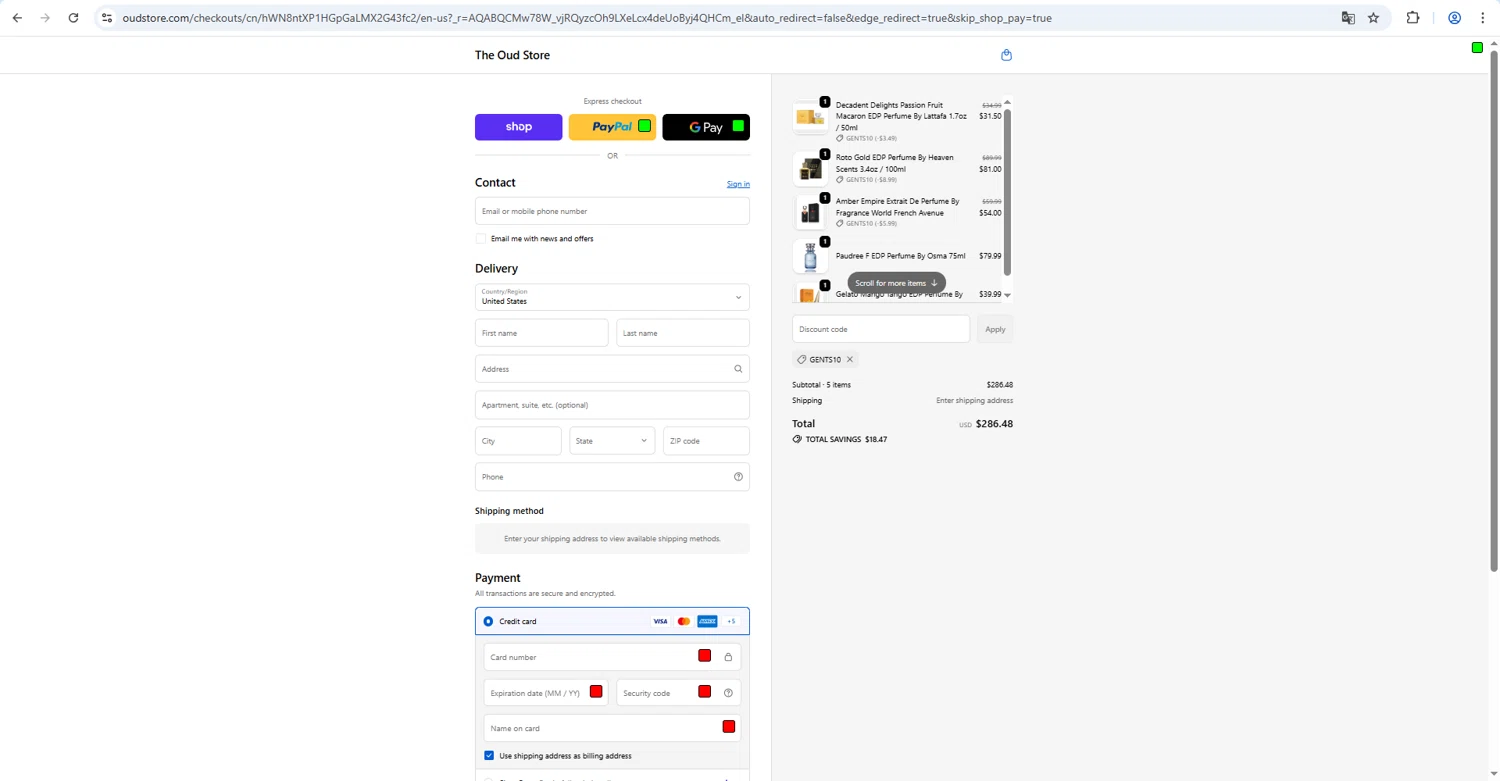Show the +5 more card brands
The height and width of the screenshot is (781, 1500).
731,621
